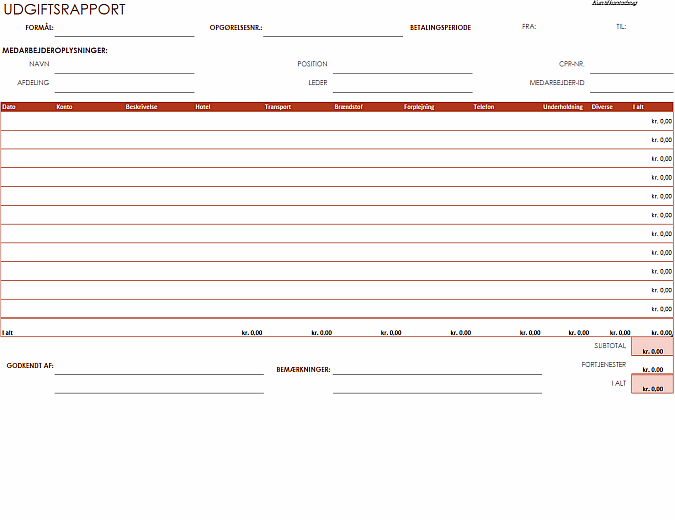Select the Brændstof column header
The width and height of the screenshot is (675, 520).
pyautogui.click(x=349, y=106)
